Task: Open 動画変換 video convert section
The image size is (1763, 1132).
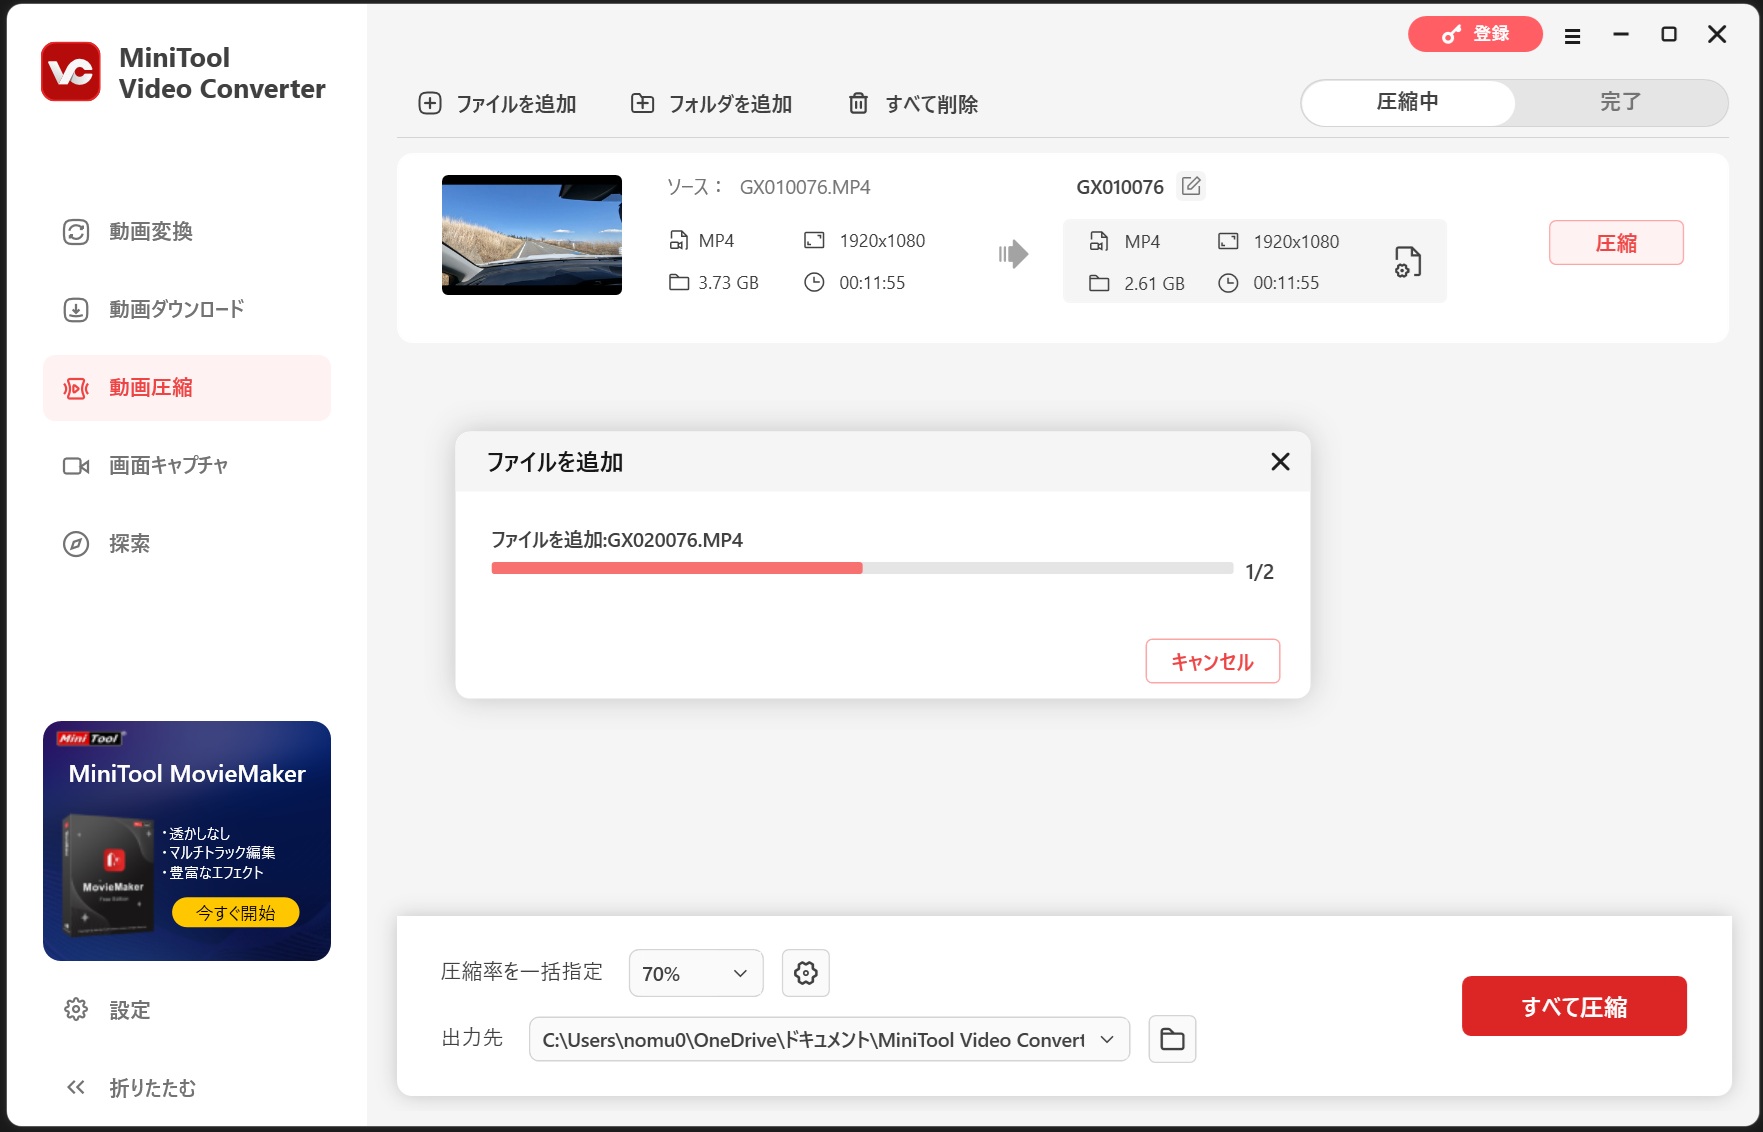Action: (x=150, y=232)
